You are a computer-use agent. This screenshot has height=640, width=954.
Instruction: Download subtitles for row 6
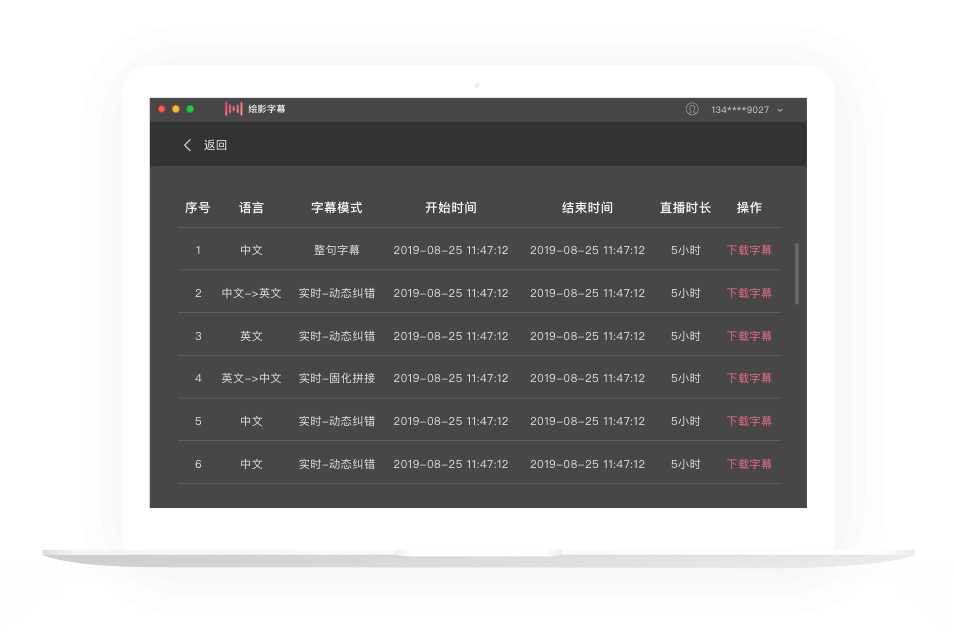pos(749,464)
